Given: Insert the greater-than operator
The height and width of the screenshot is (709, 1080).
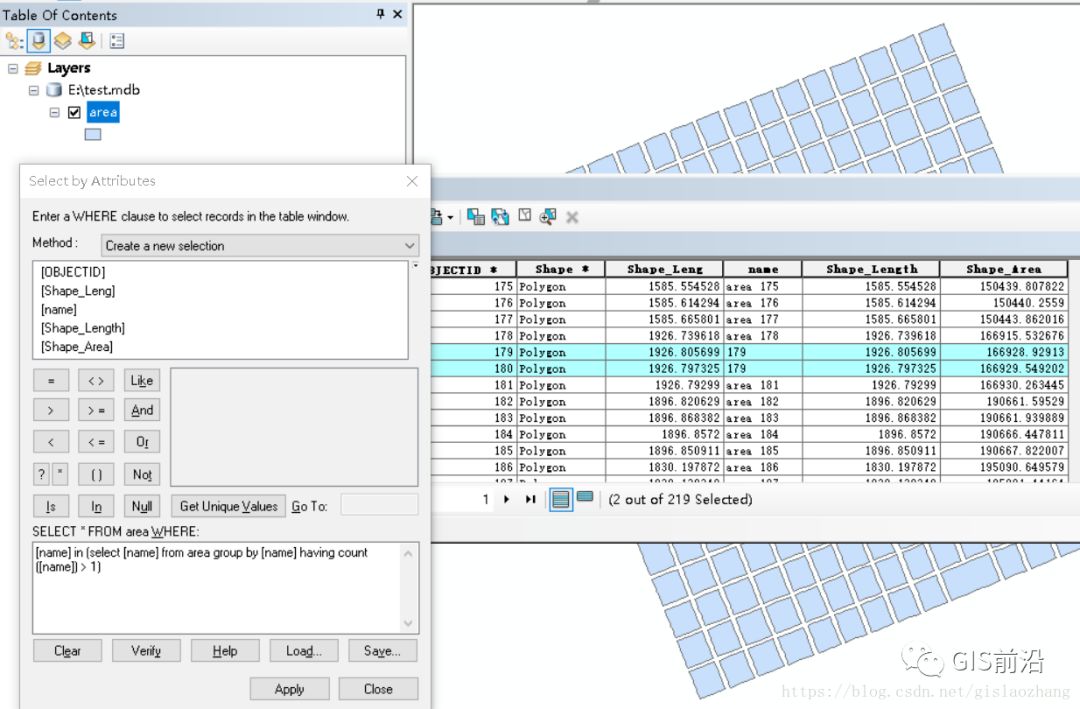Looking at the screenshot, I should coord(51,411).
